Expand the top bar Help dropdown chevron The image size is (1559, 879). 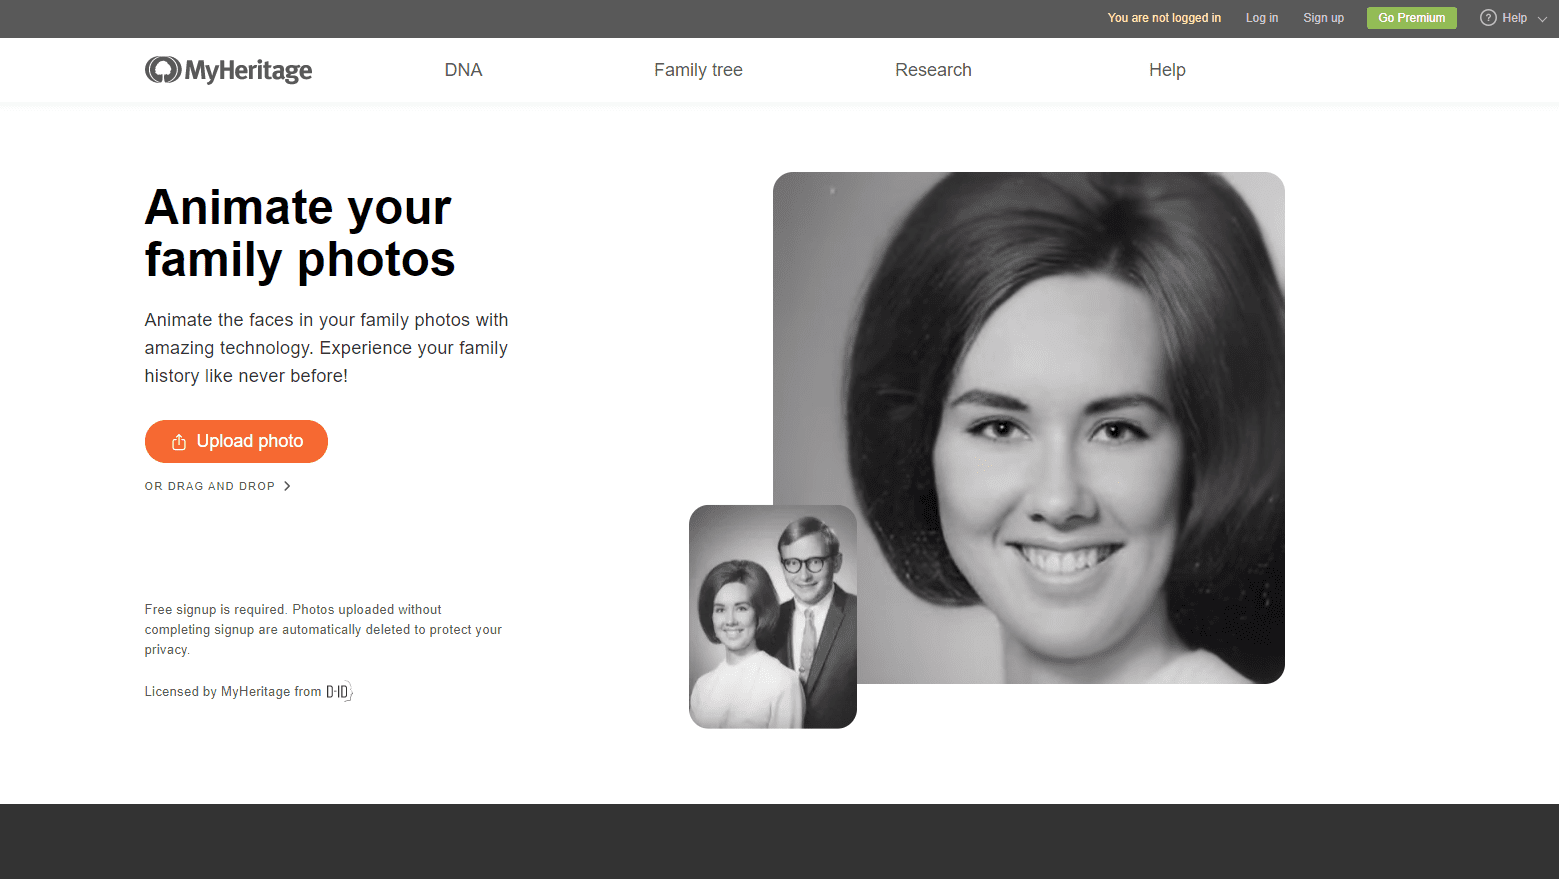[x=1542, y=19]
